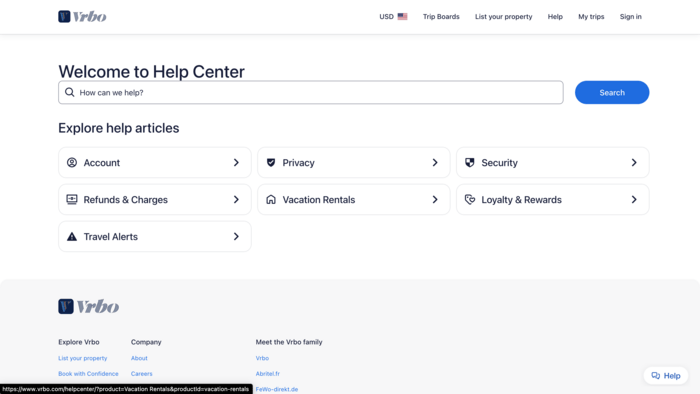Click the Security shield icon

pos(470,162)
